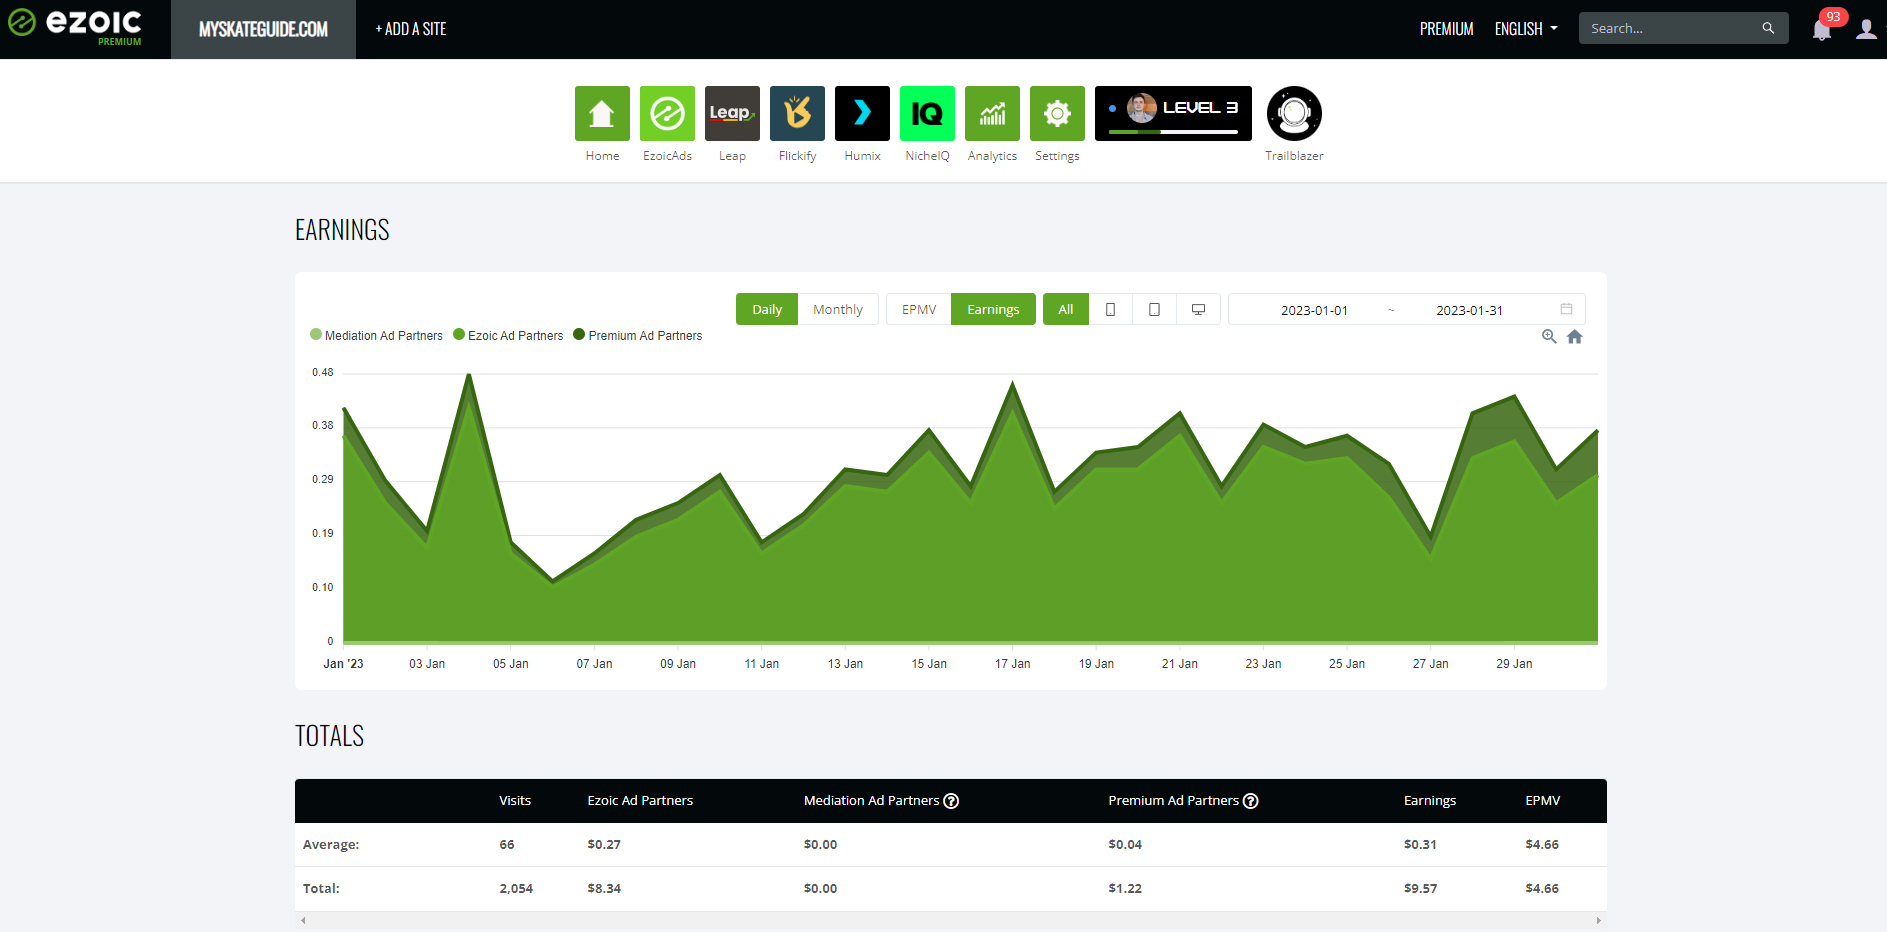Screen dimensions: 1887x932
Task: Select the MYSKATEGUIDE.COM site tab
Action: pyautogui.click(x=263, y=29)
